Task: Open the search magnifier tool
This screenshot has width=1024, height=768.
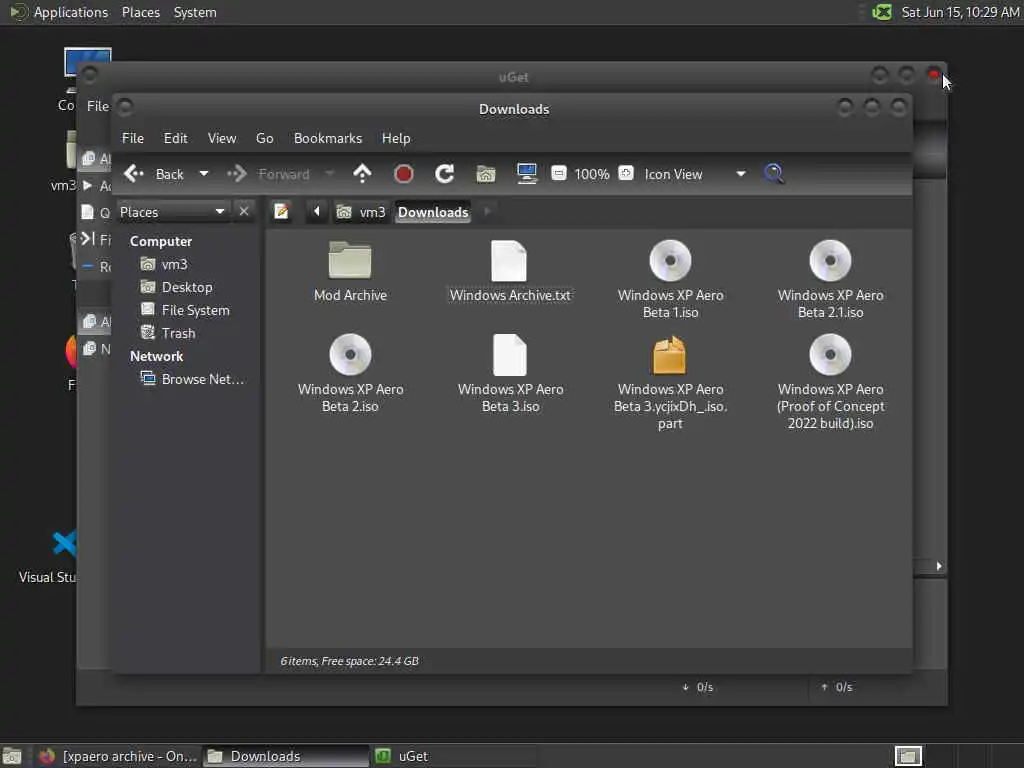Action: [x=774, y=174]
